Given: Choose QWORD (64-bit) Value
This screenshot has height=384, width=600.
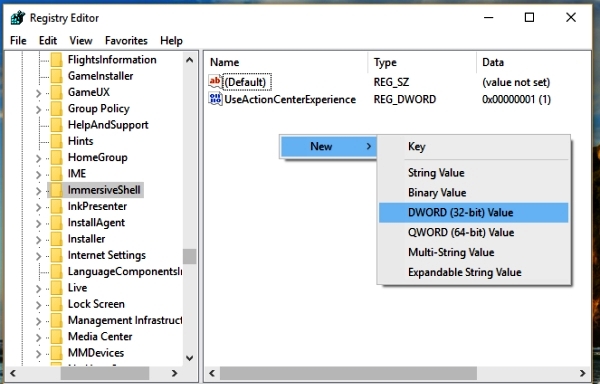Looking at the screenshot, I should (x=473, y=233).
